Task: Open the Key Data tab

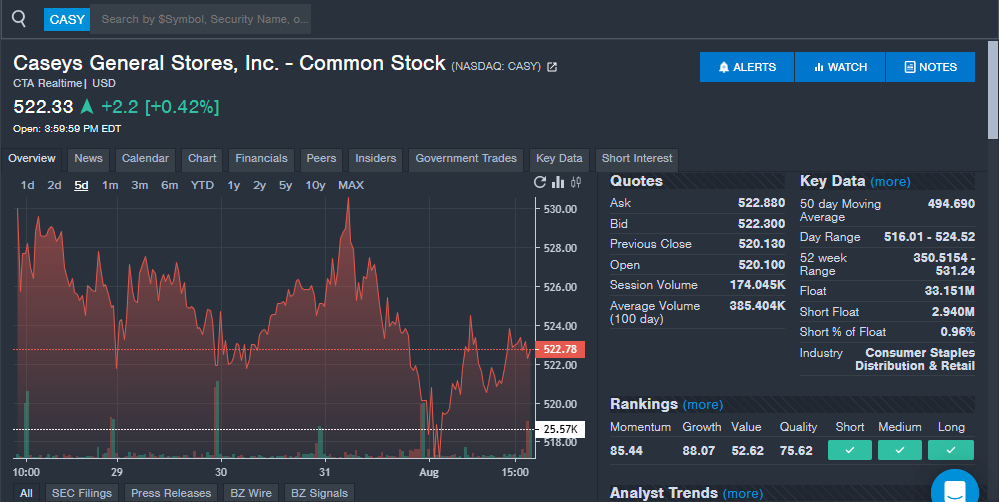Action: click(559, 159)
